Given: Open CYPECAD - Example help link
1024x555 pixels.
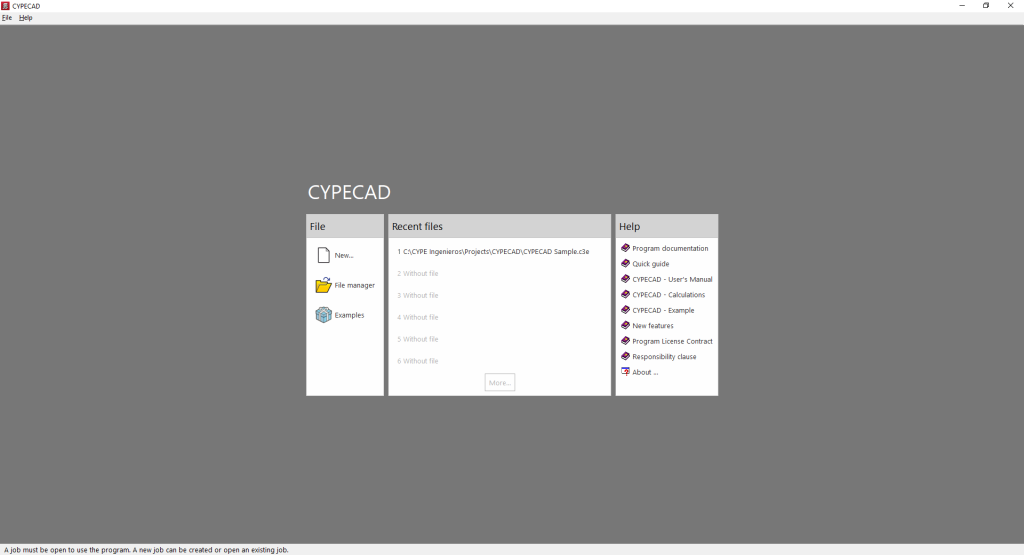Looking at the screenshot, I should click(x=663, y=310).
